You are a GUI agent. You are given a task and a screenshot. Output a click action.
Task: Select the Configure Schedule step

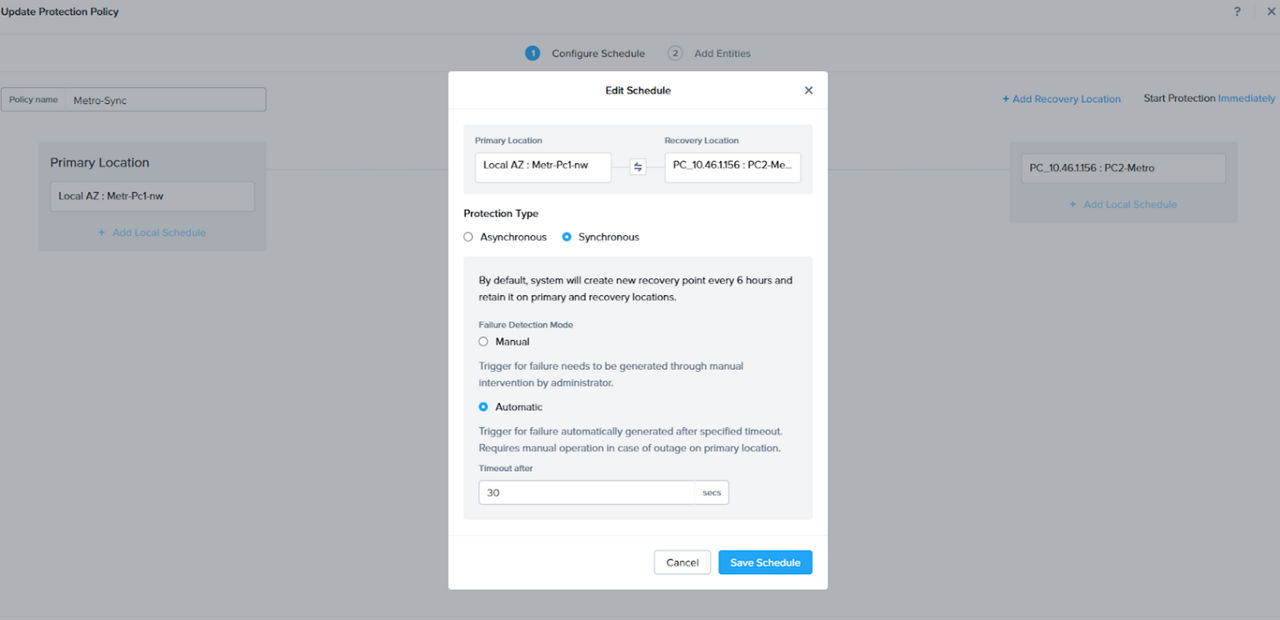click(x=597, y=53)
